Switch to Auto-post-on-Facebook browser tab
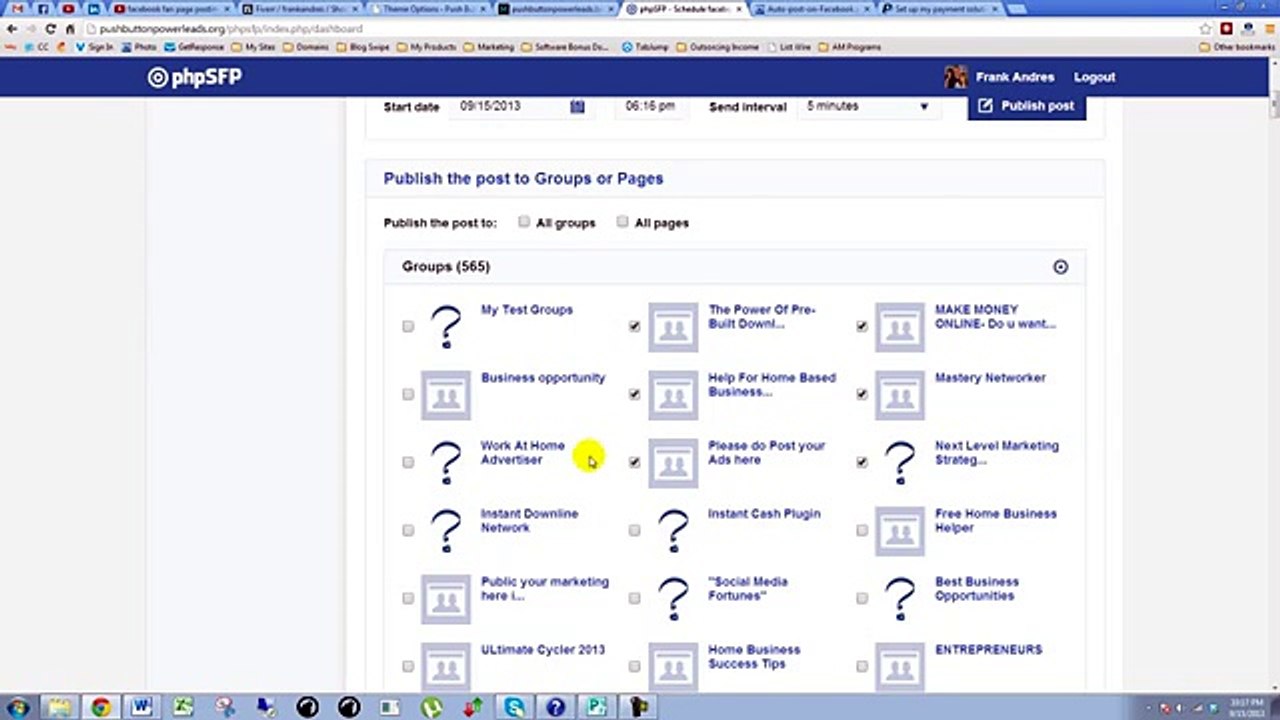Image resolution: width=1280 pixels, height=720 pixels. click(x=812, y=9)
